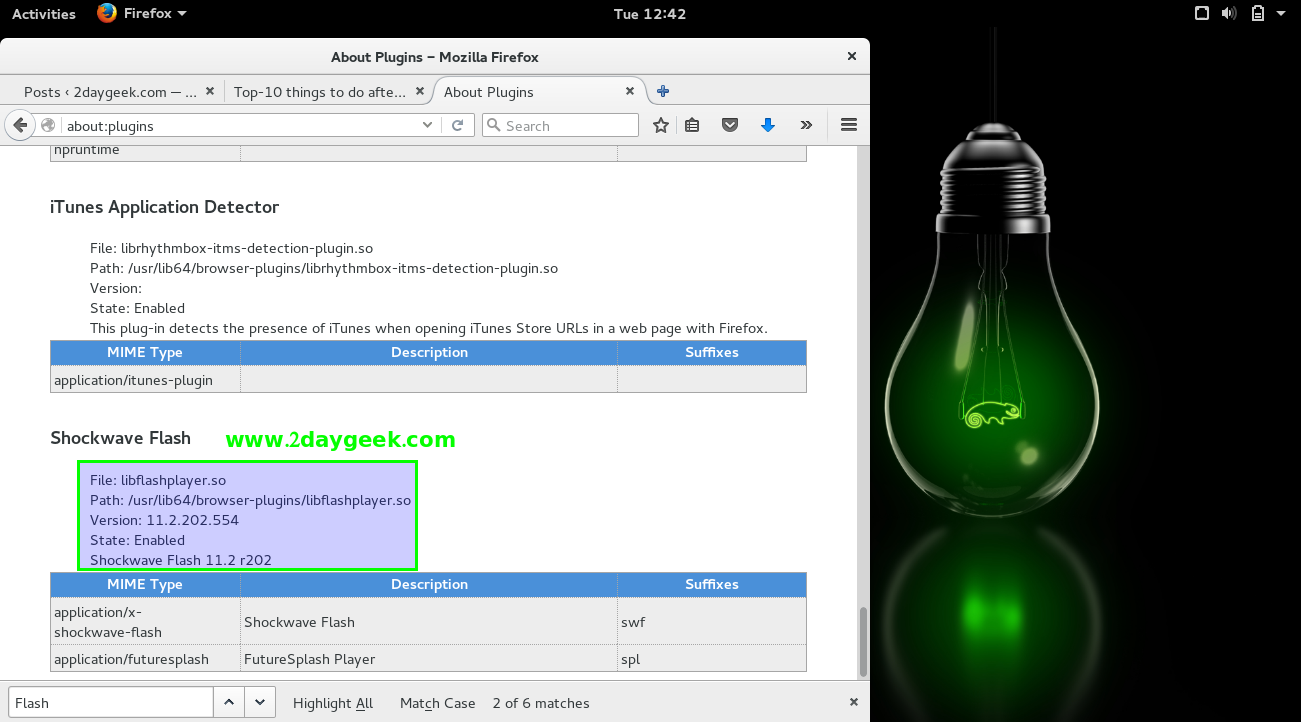The width and height of the screenshot is (1301, 722).
Task: Click the vertical page scrollbar thumb
Action: coord(864,640)
